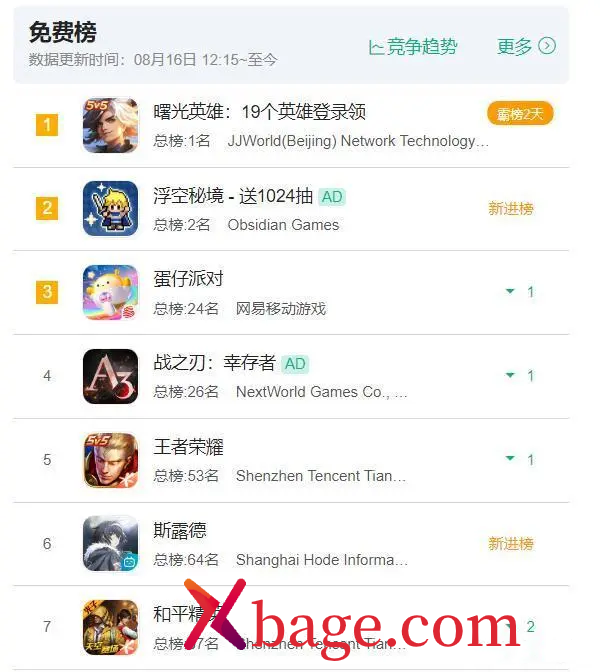The width and height of the screenshot is (600, 672).
Task: Select the 蛋仔派对 app icon
Action: (110, 292)
